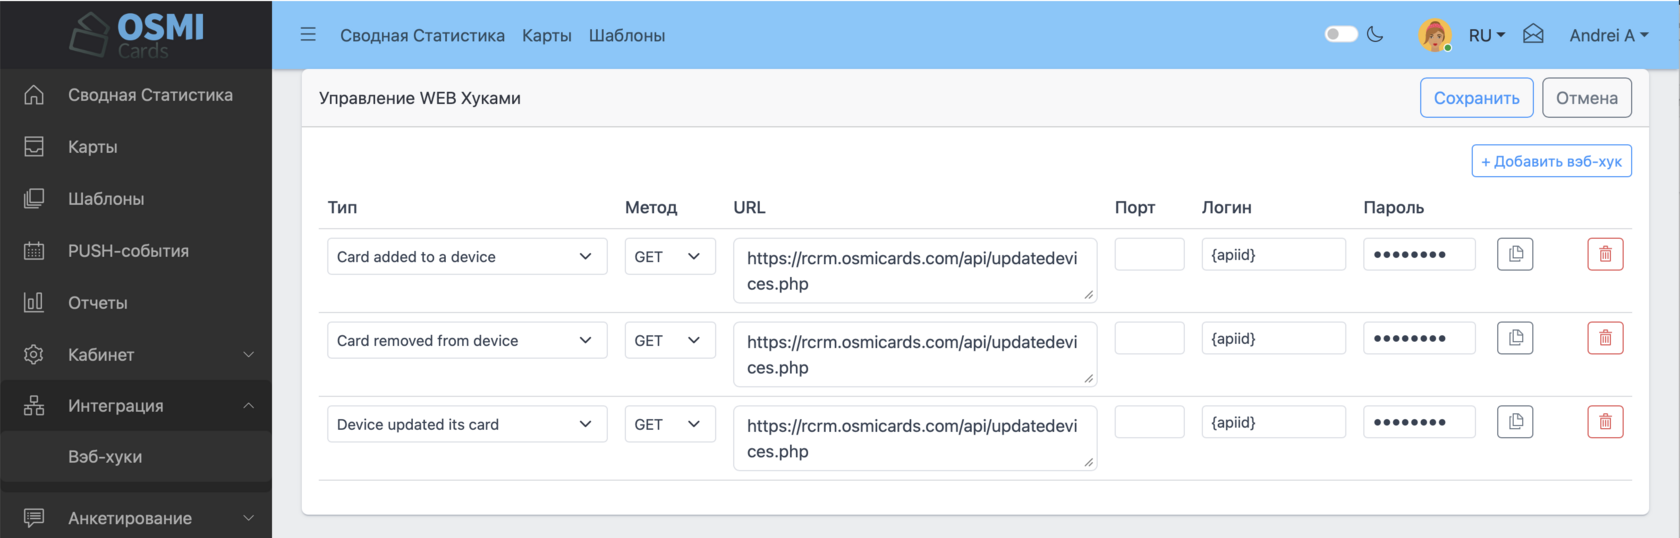Open Шаблоны in the top navigation

(x=627, y=36)
